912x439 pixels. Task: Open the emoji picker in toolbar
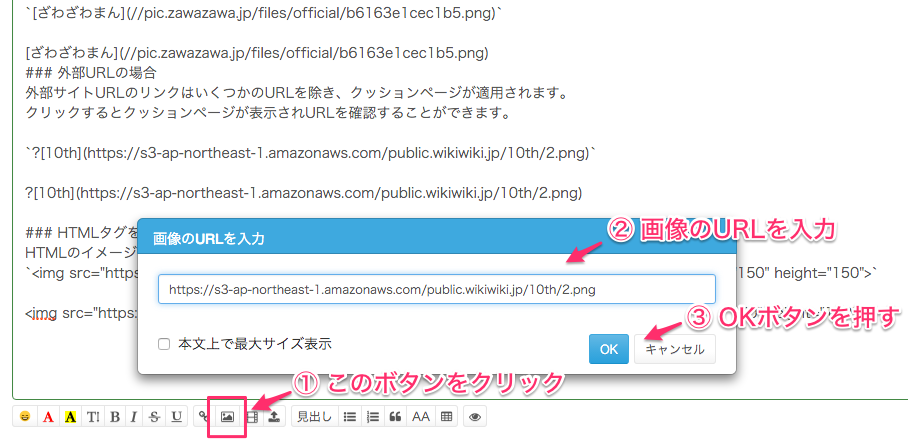click(x=23, y=417)
